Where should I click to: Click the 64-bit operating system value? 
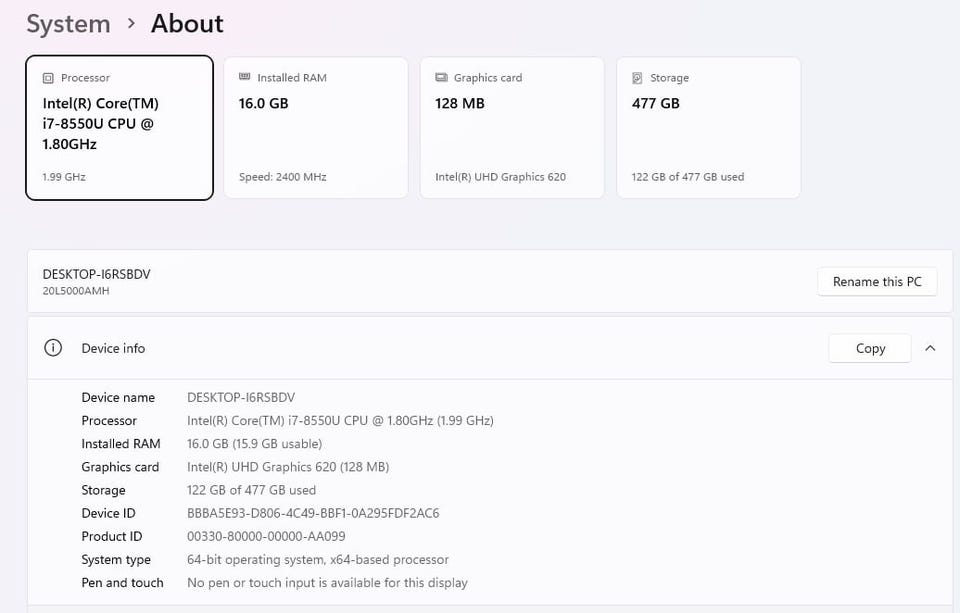click(318, 560)
